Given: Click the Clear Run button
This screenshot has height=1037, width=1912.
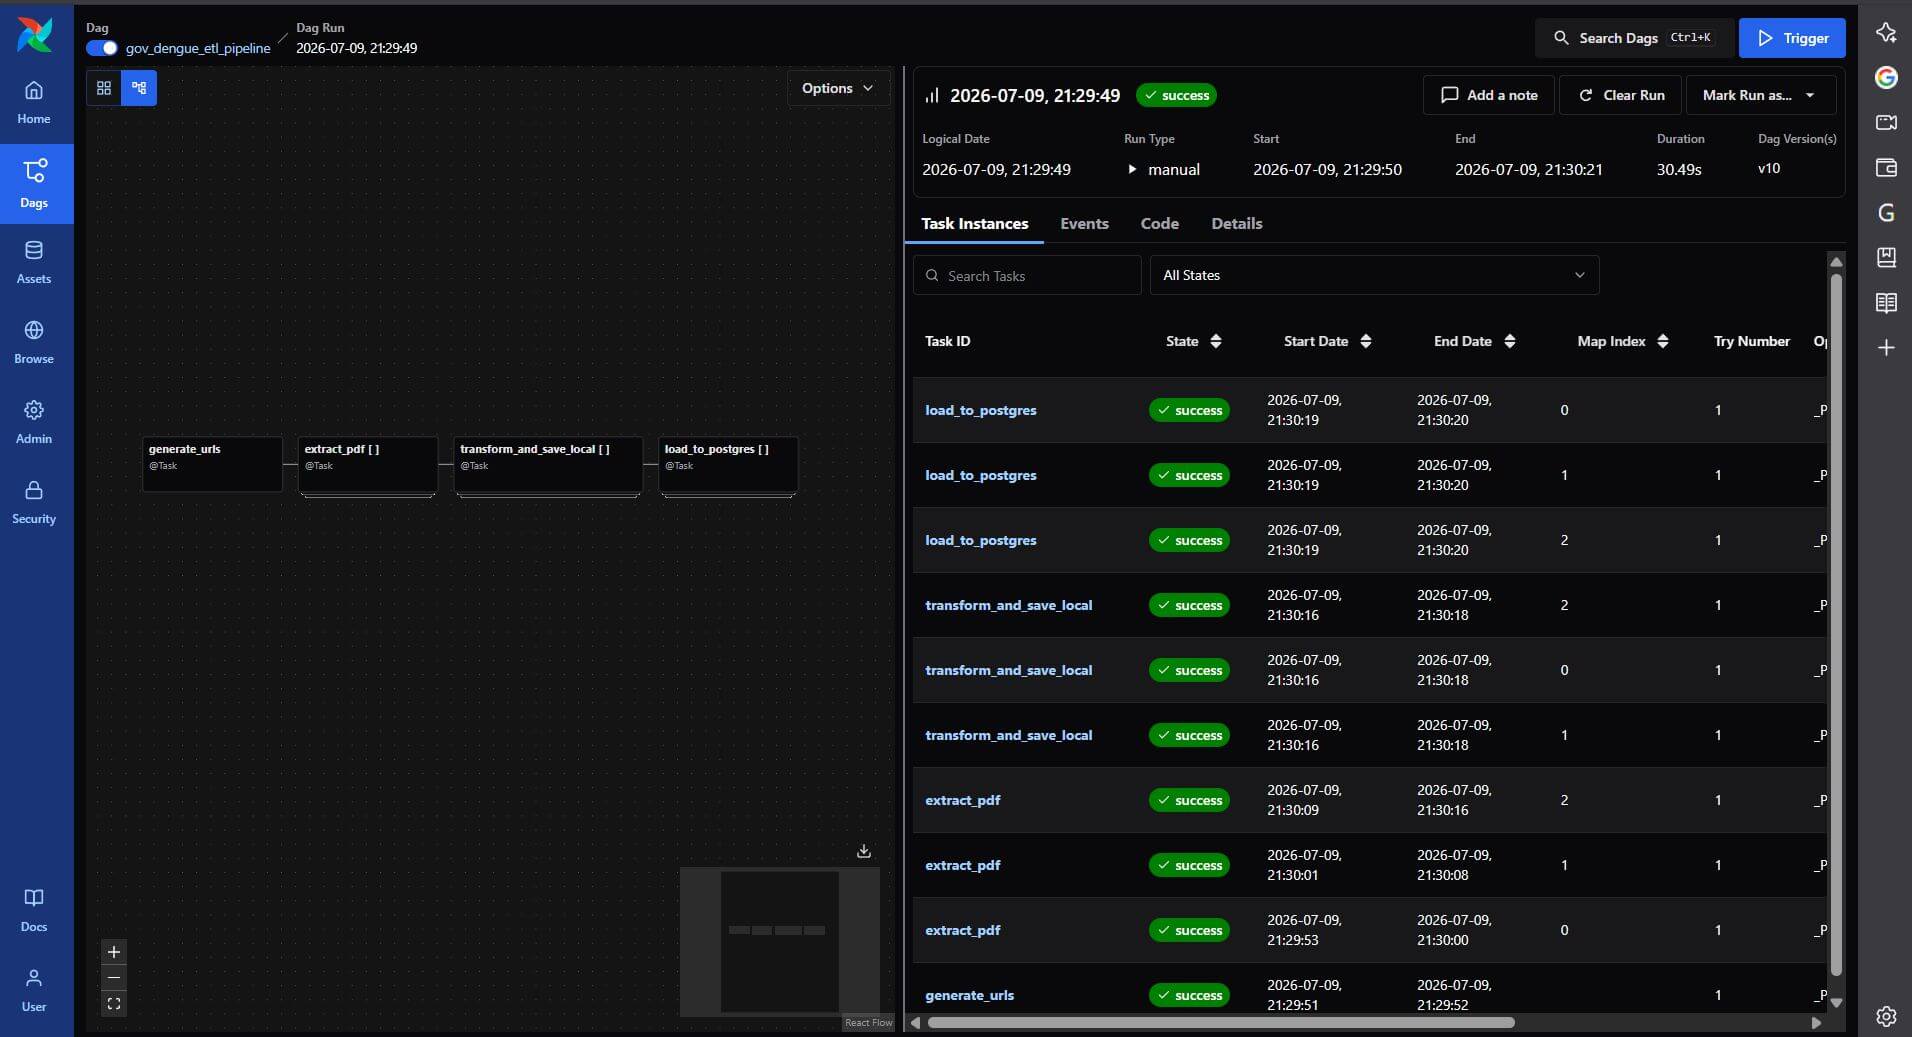Looking at the screenshot, I should pyautogui.click(x=1621, y=95).
